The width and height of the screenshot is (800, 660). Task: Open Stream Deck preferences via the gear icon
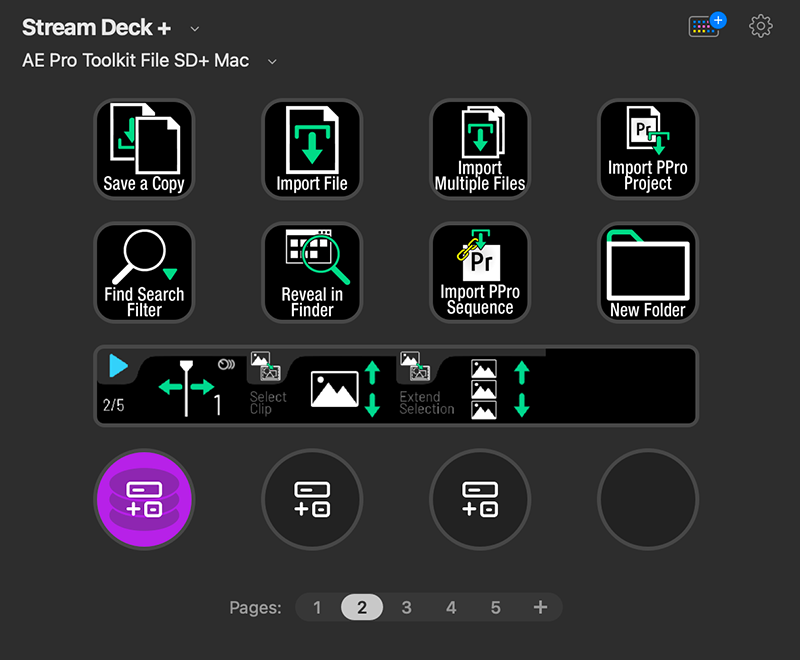(760, 26)
